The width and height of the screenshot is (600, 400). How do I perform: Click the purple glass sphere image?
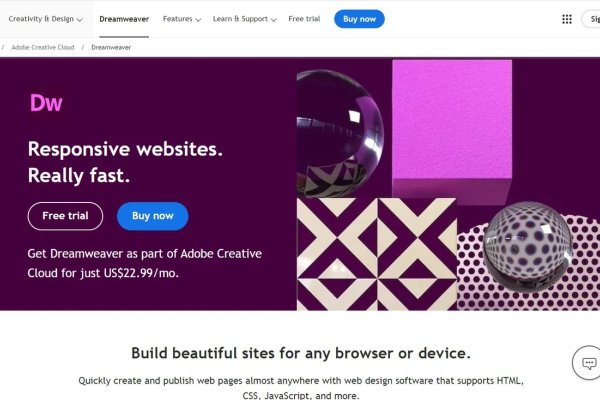pos(340,133)
